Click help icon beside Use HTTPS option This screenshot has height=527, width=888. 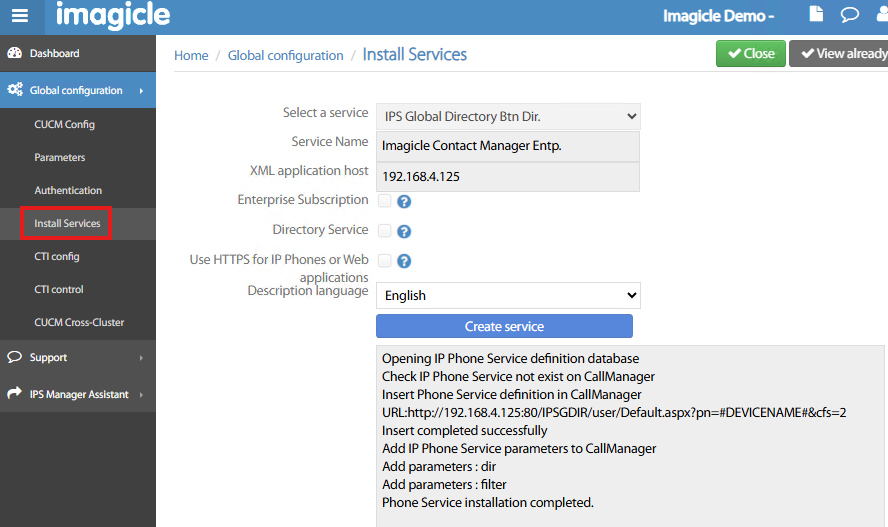pos(405,261)
